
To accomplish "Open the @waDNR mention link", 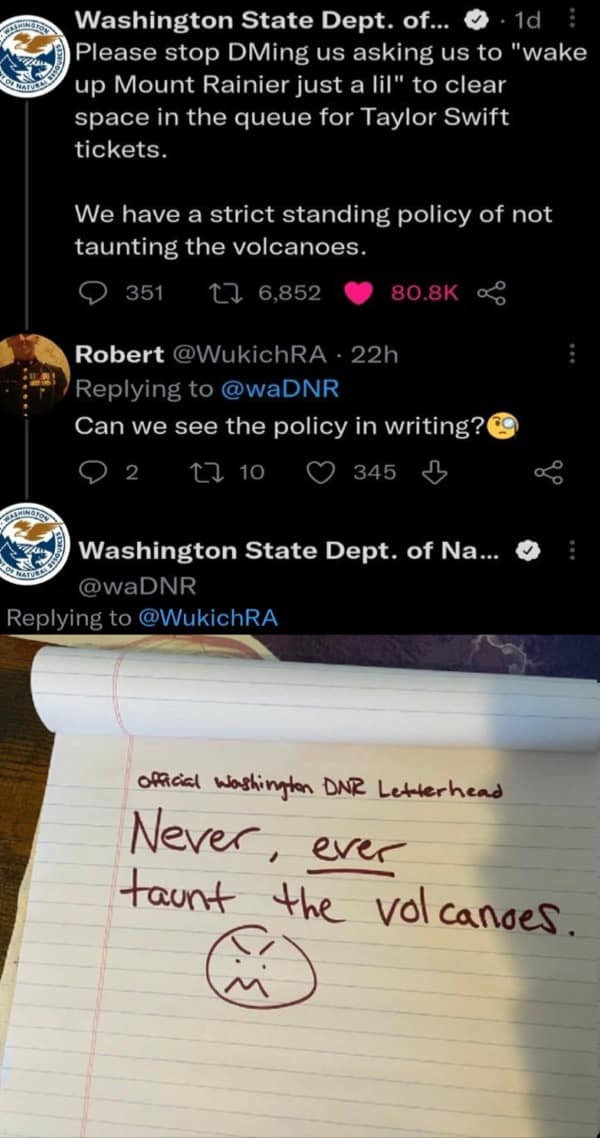I will tap(278, 389).
